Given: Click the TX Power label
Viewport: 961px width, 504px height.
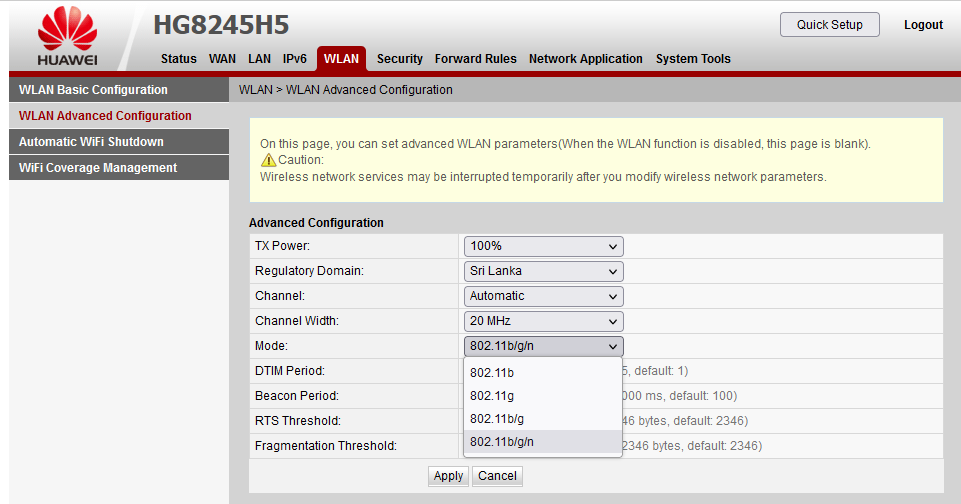Looking at the screenshot, I should [x=283, y=246].
